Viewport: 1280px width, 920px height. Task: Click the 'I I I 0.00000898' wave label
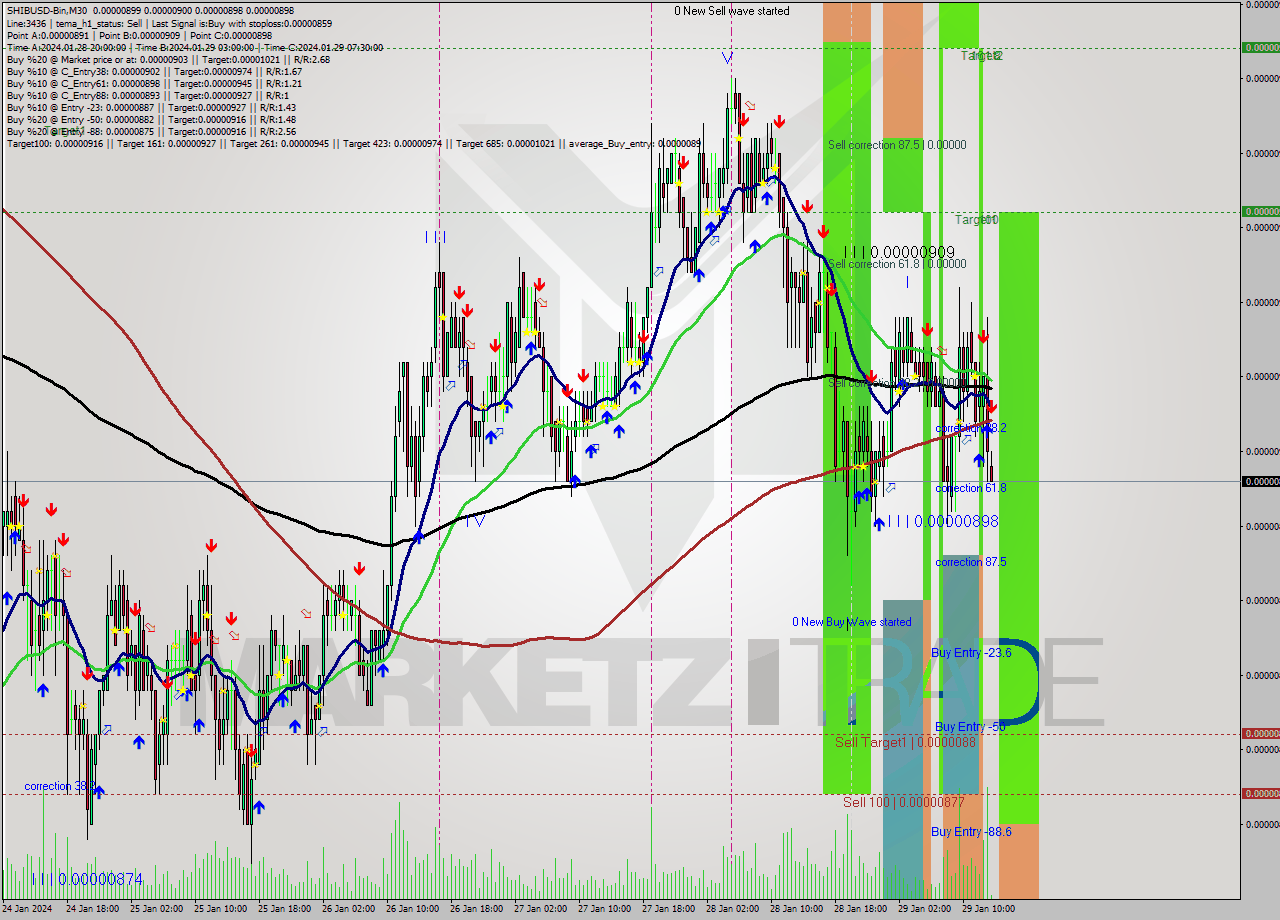[x=942, y=521]
